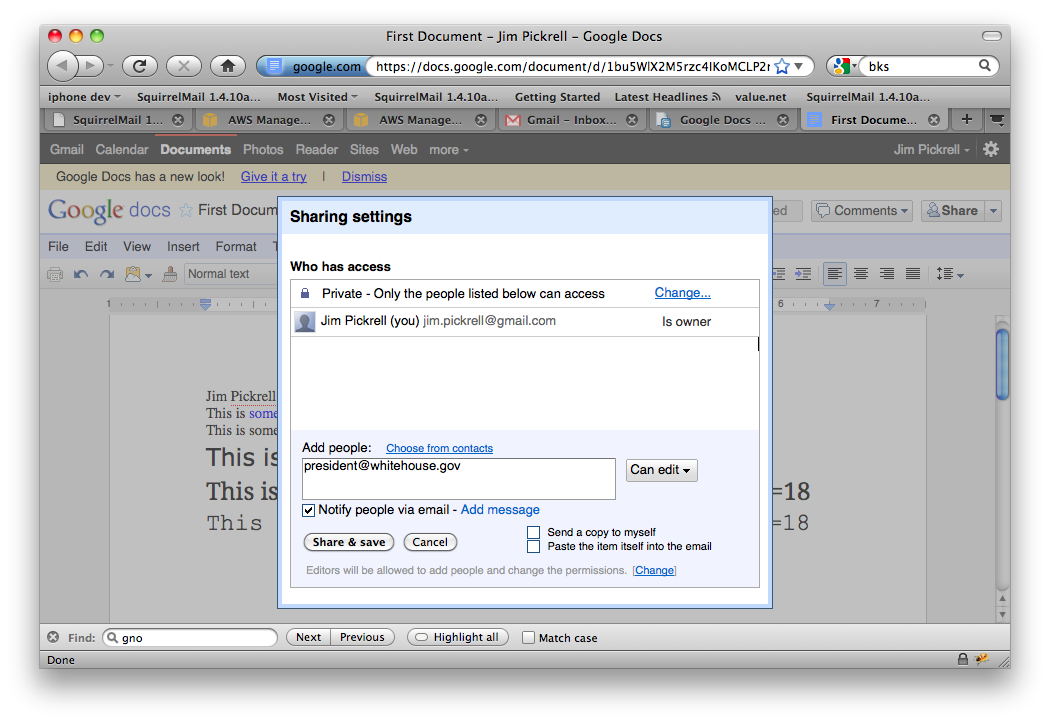
Task: Click the Redo arrow in Docs toolbar
Action: click(x=106, y=274)
